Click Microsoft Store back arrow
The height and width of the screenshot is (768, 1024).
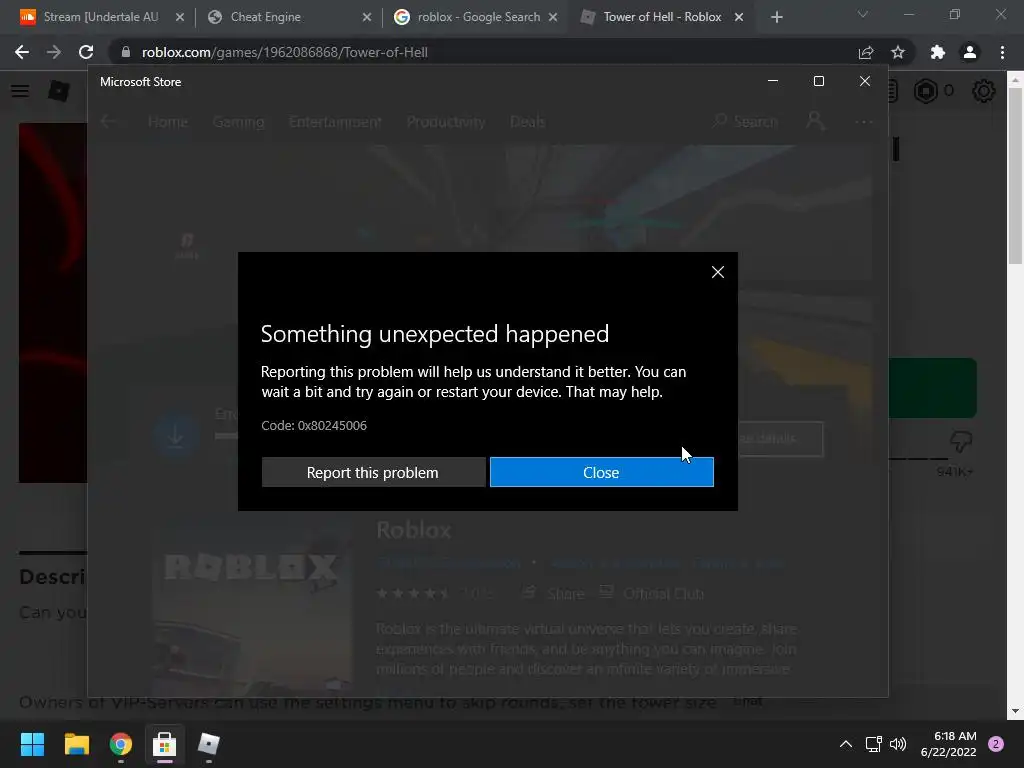108,121
